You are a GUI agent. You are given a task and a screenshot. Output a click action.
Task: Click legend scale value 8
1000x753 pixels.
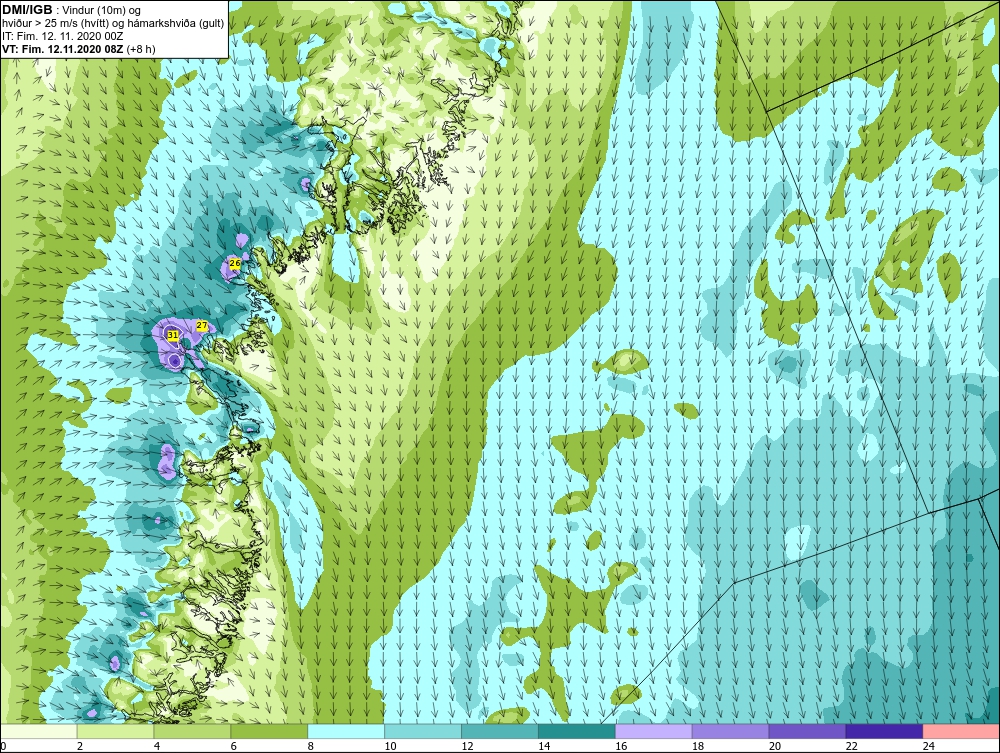click(311, 746)
